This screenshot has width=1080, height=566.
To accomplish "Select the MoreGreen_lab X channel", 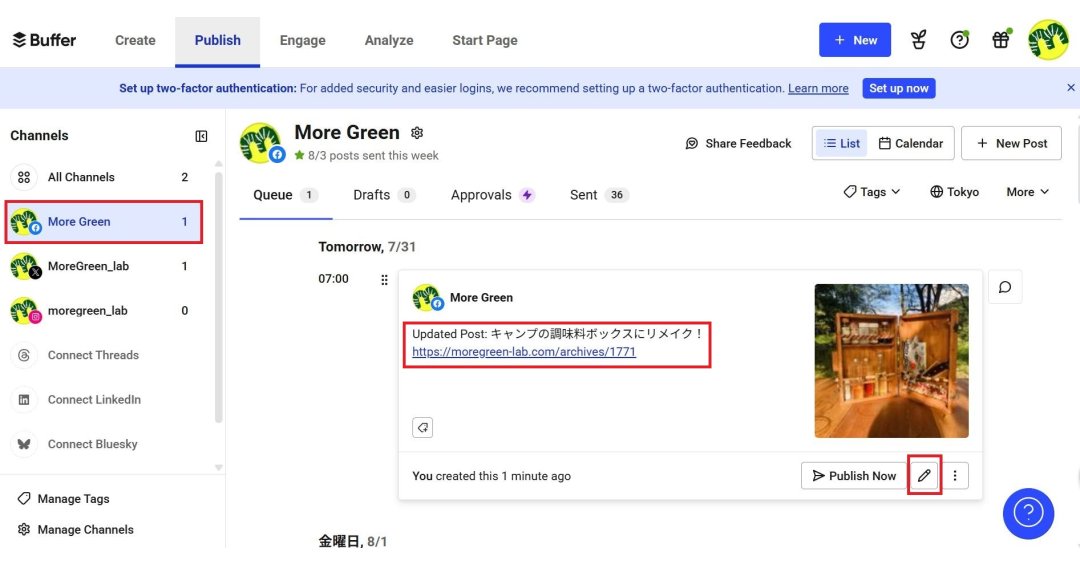I will [102, 266].
